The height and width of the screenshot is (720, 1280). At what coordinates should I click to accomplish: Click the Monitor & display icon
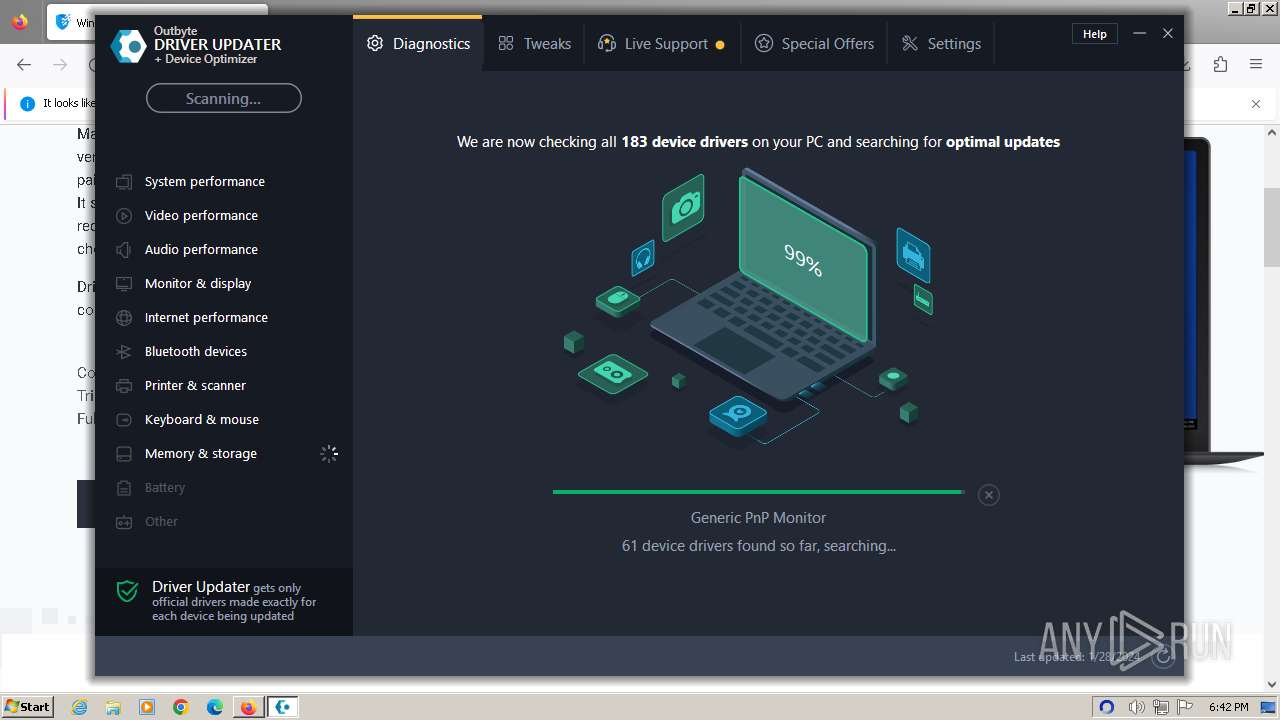click(124, 284)
